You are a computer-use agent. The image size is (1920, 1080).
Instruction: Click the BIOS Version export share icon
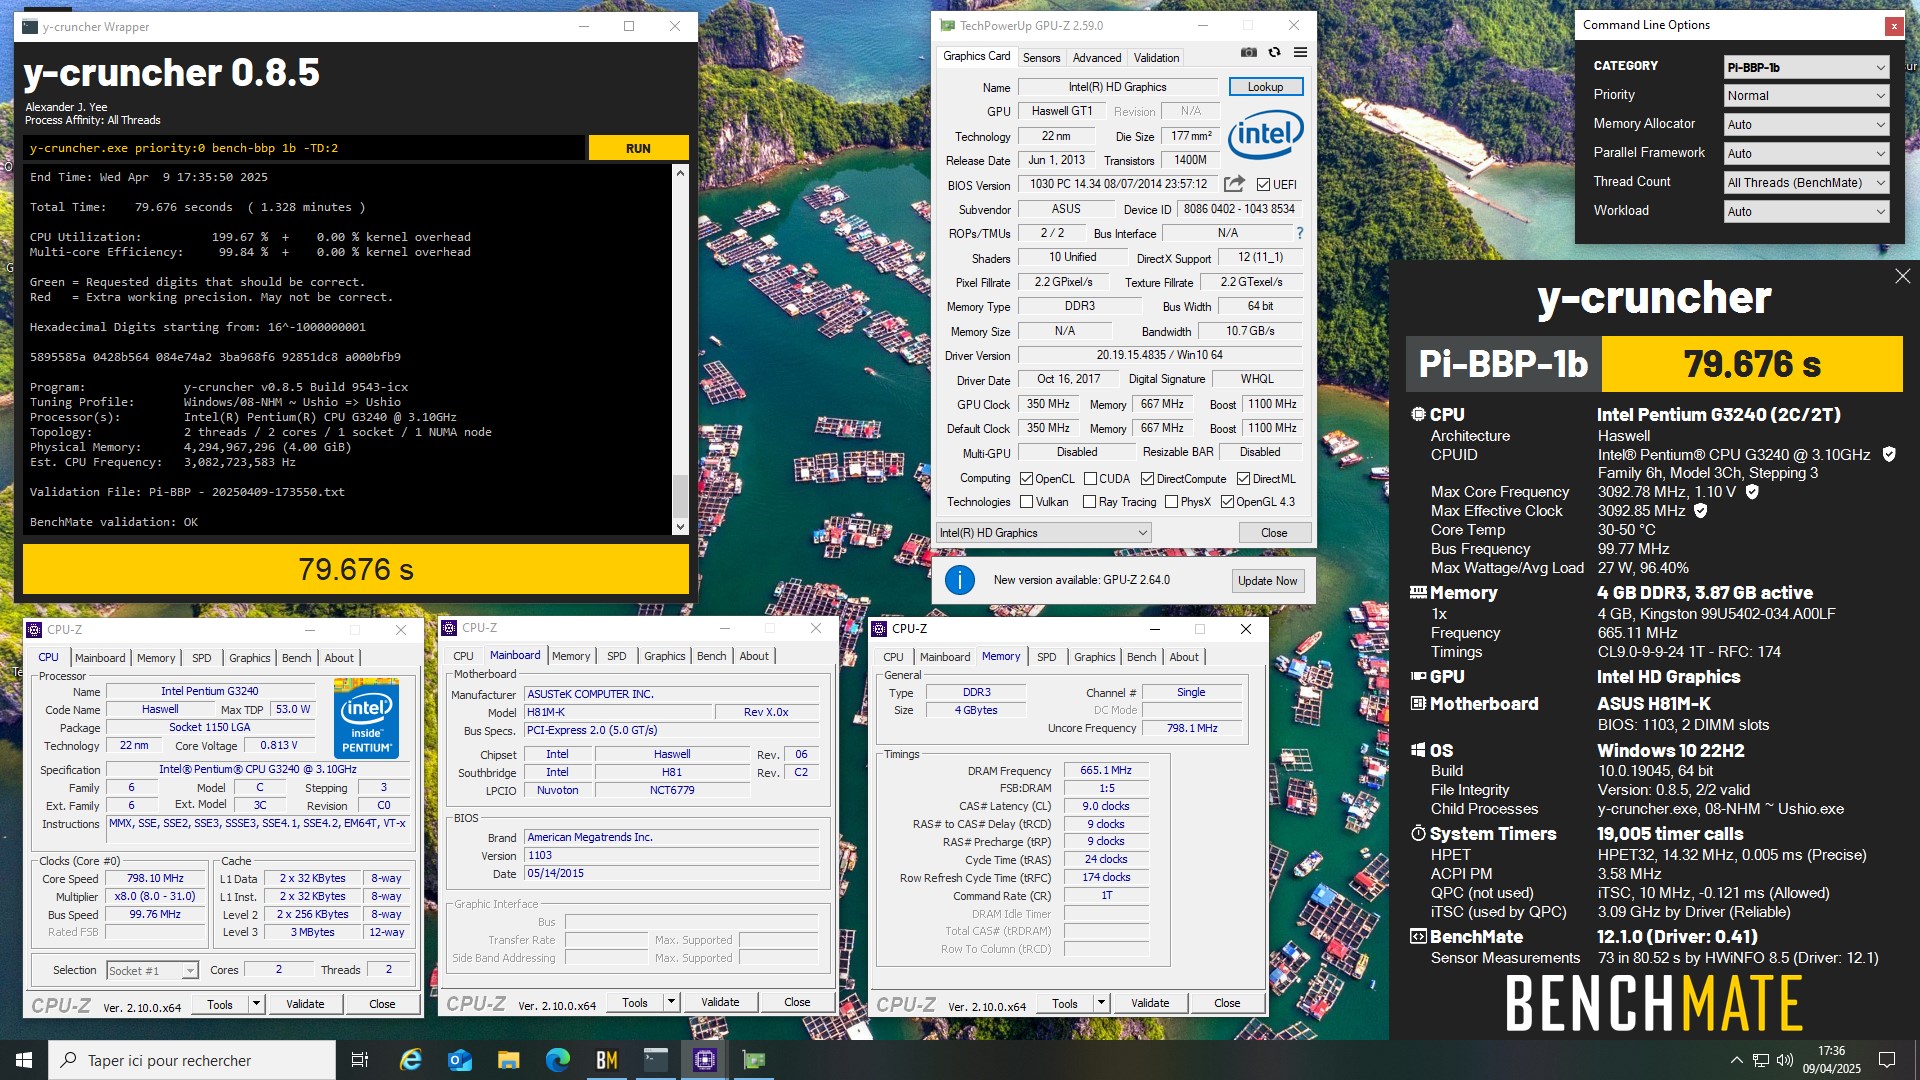tap(1234, 184)
